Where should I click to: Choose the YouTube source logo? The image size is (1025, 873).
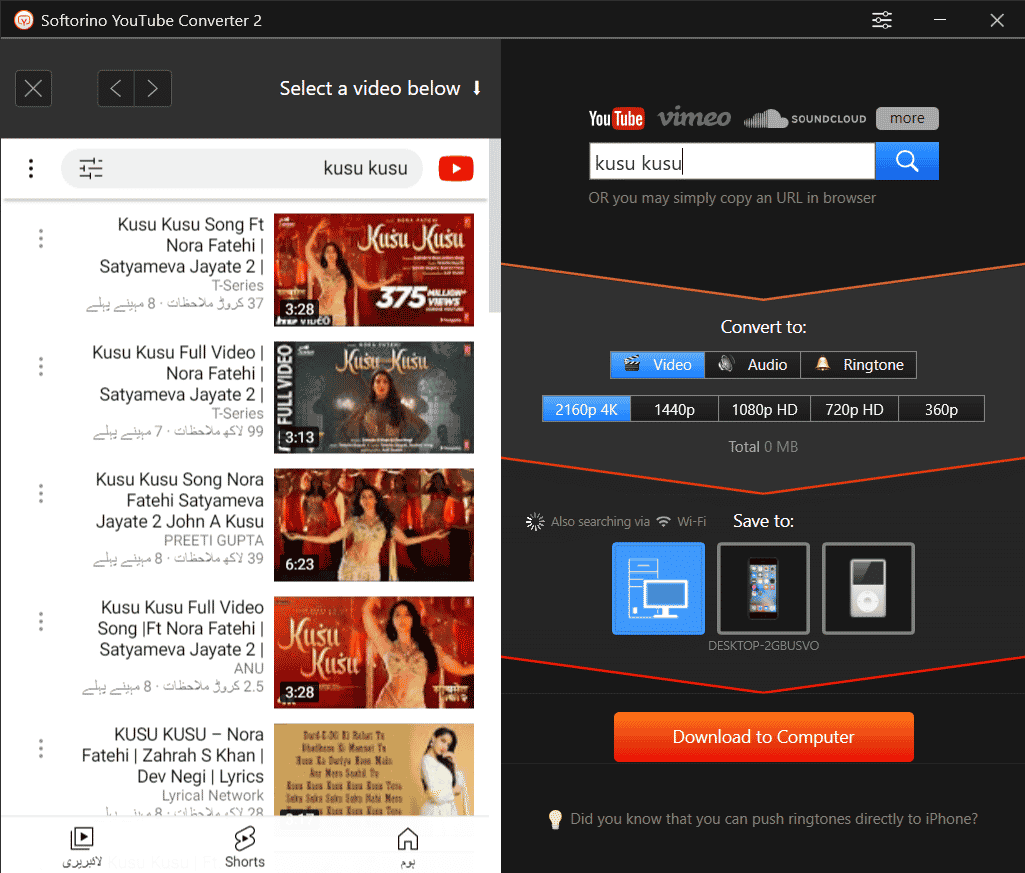tap(616, 118)
